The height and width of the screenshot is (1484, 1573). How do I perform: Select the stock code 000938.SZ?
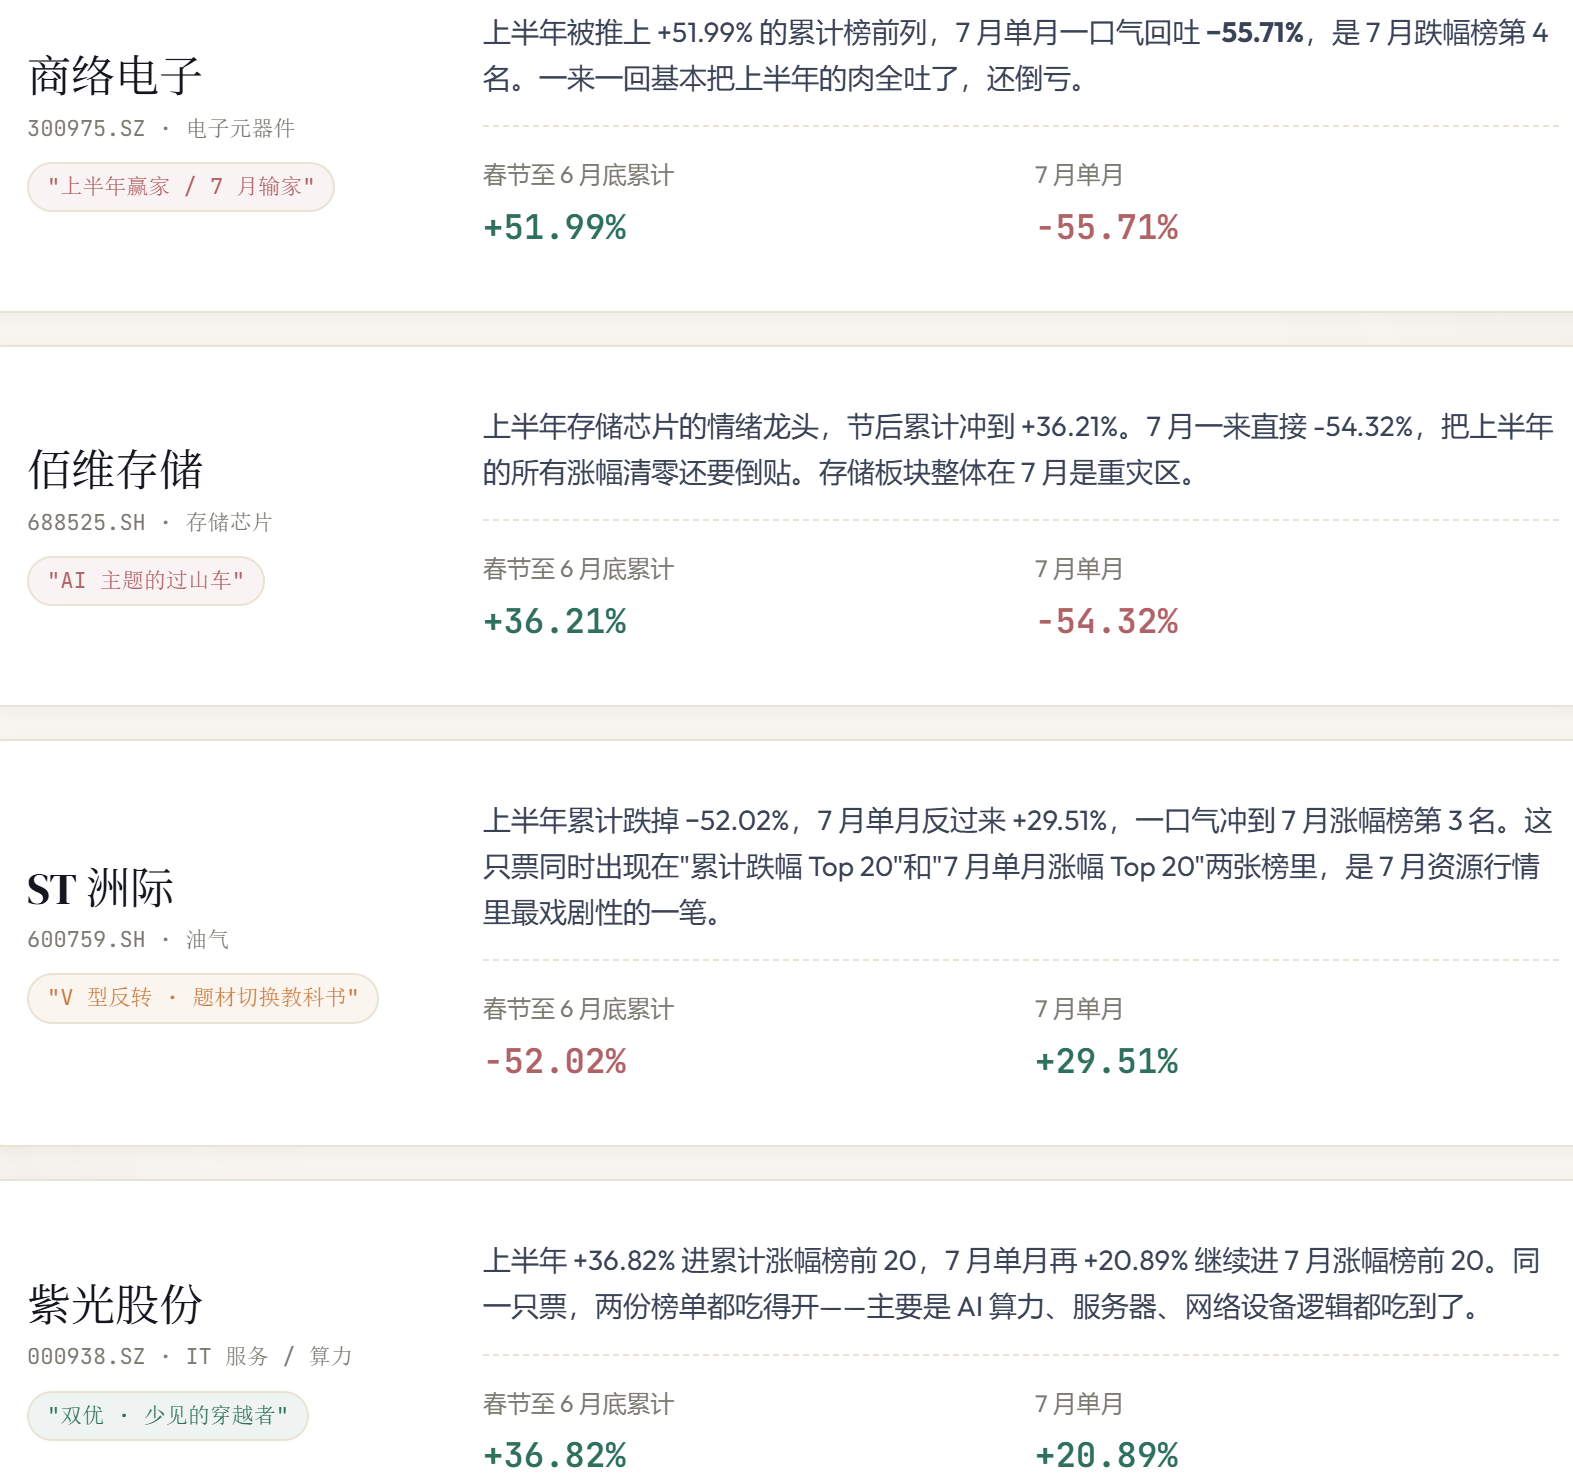tap(86, 1356)
